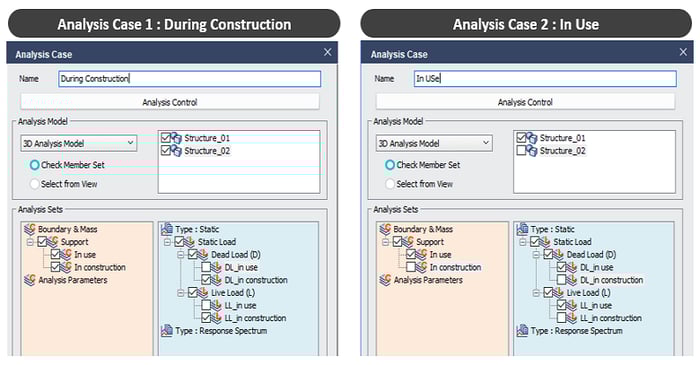
Task: Click Dead Load (D) icon in left dialog
Action: (x=203, y=254)
